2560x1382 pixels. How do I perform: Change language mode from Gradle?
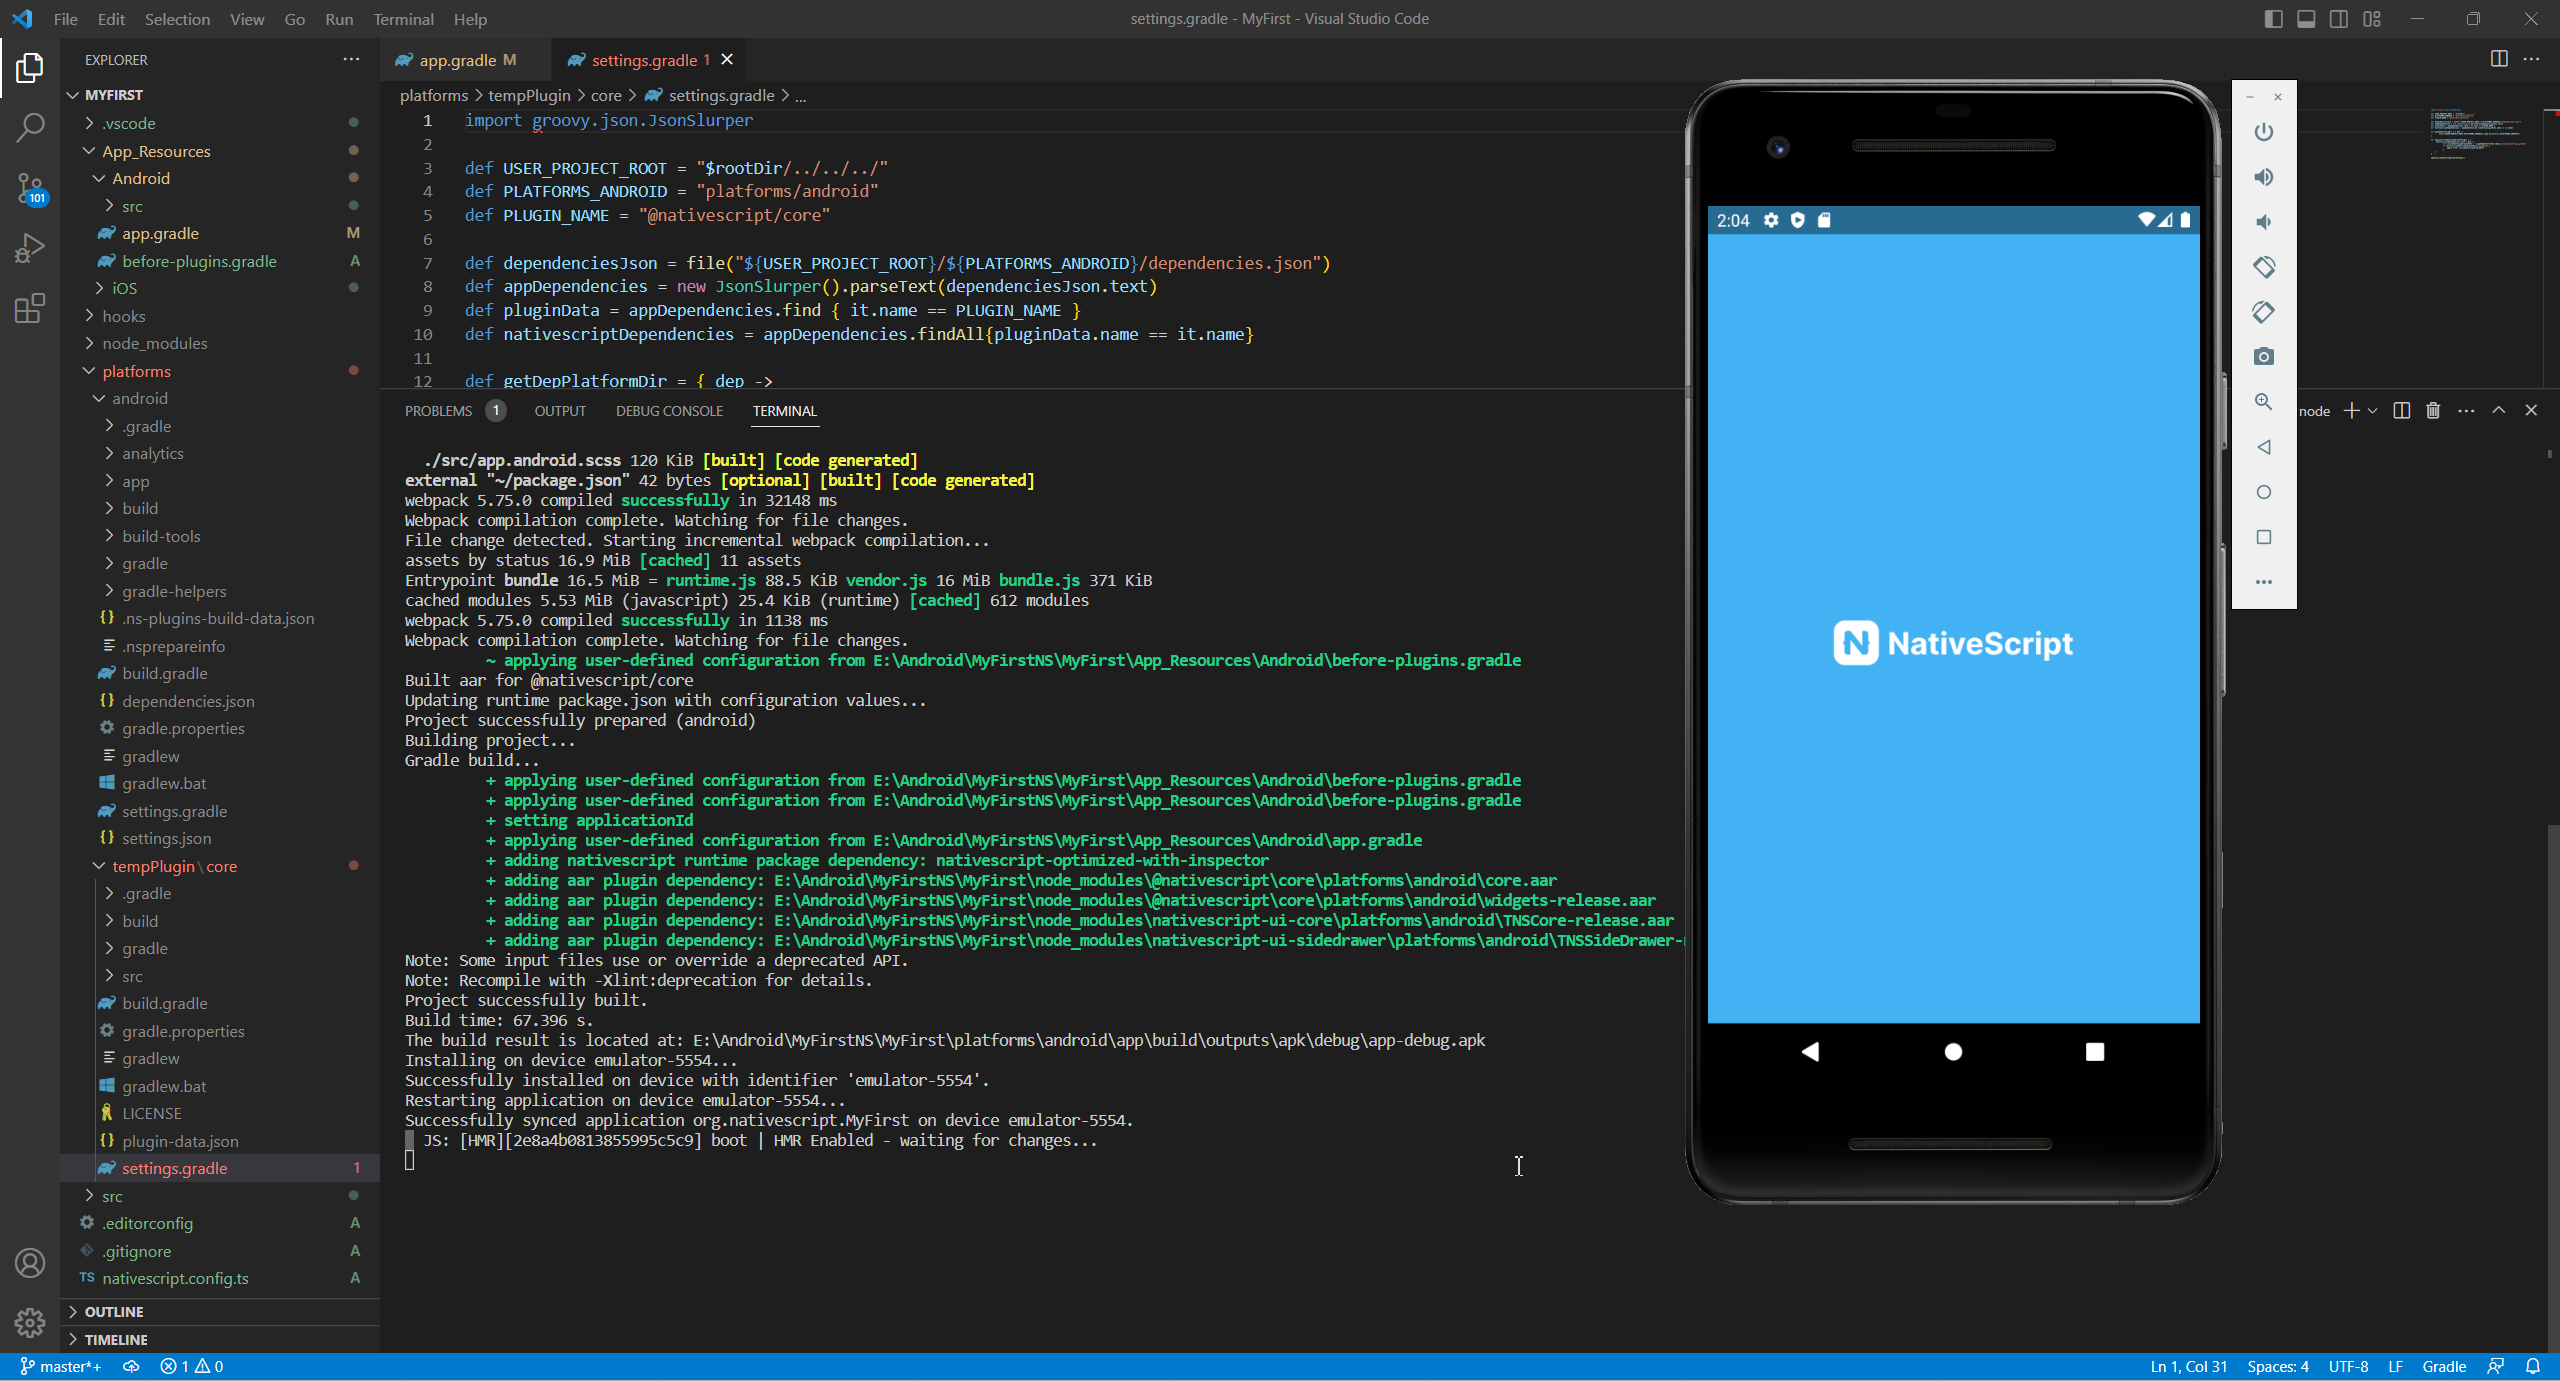(x=2443, y=1367)
